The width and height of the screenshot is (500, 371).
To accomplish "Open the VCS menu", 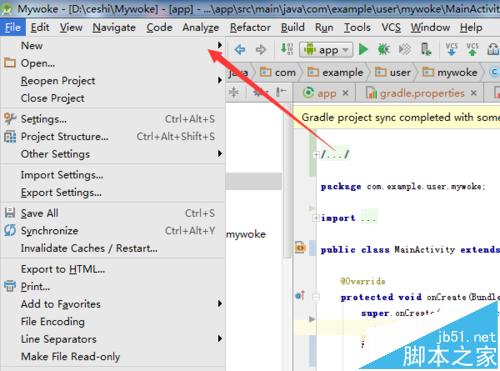I will click(391, 27).
